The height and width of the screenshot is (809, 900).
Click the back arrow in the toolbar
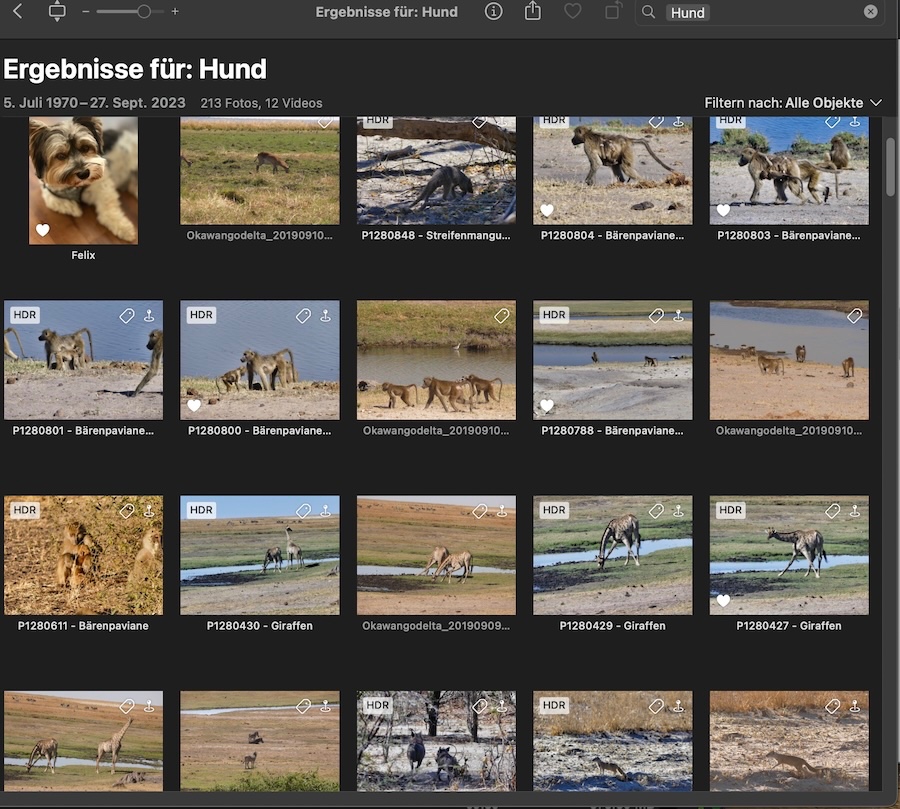tap(18, 12)
